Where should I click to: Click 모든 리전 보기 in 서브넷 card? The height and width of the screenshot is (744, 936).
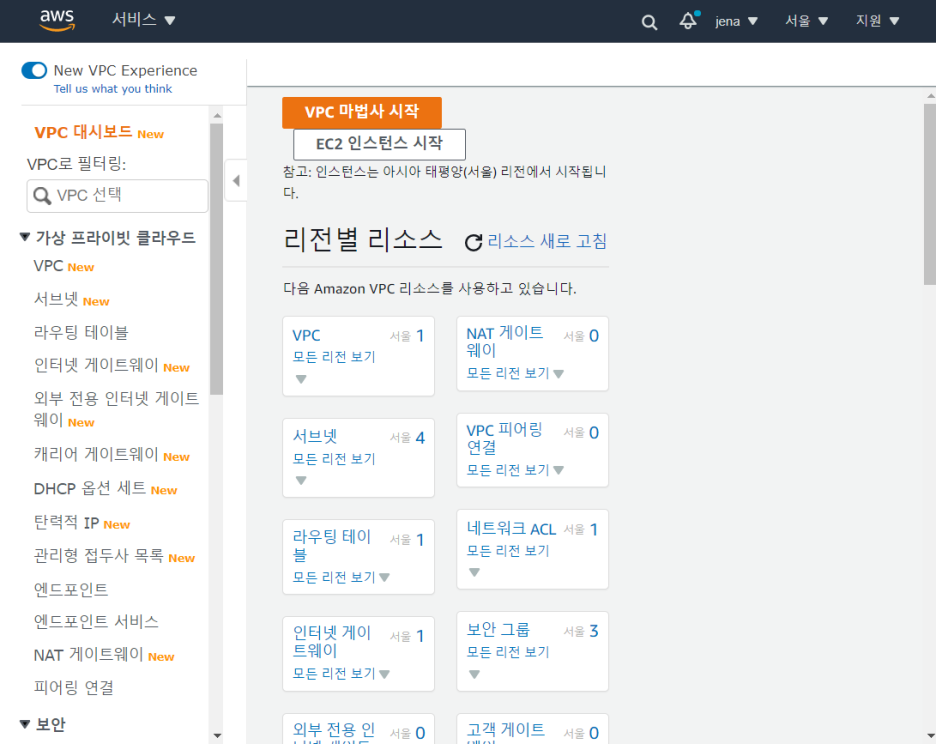coord(334,459)
